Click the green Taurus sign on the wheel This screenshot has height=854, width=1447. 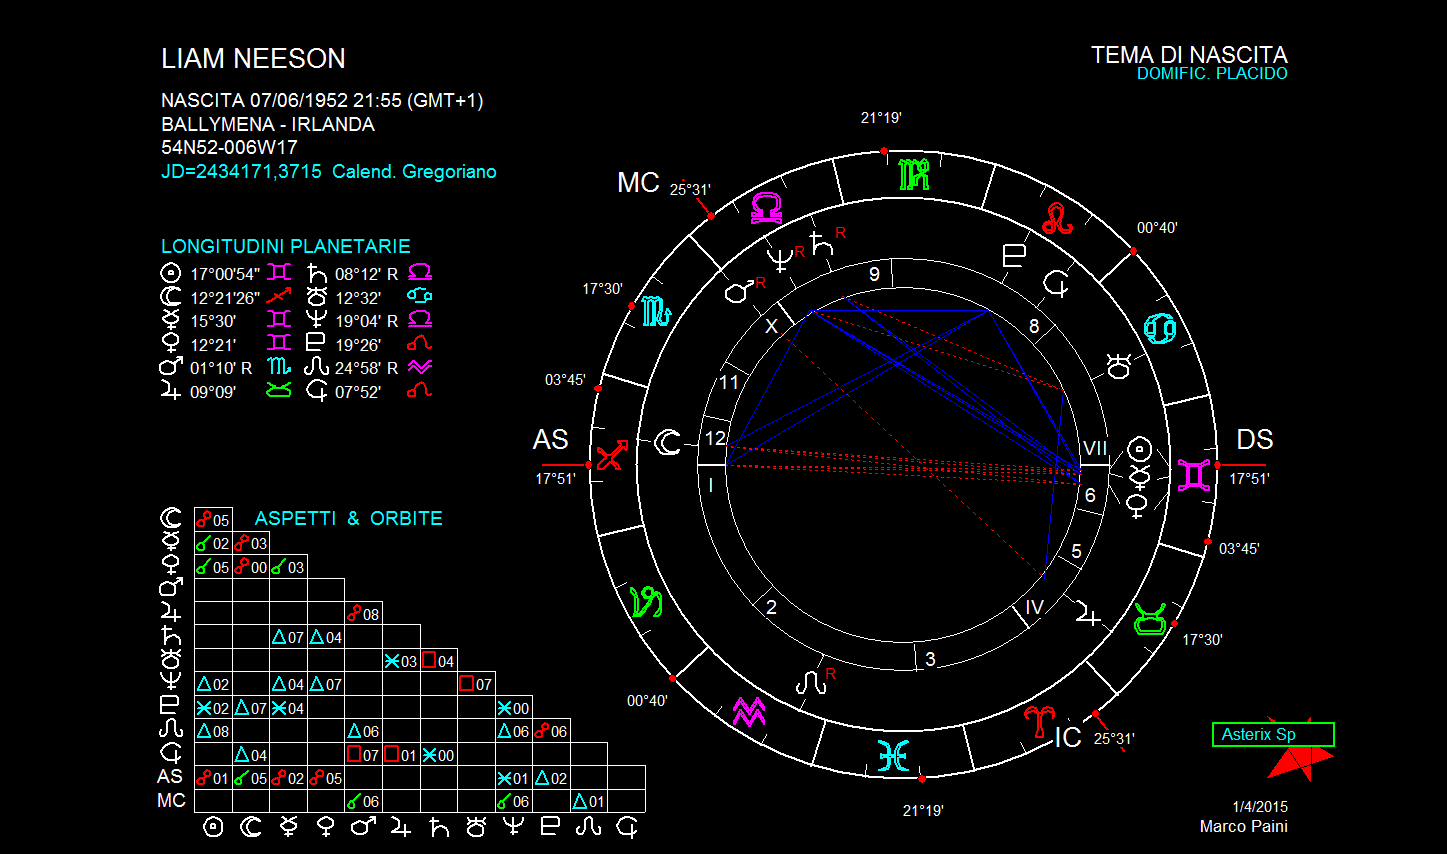1152,619
